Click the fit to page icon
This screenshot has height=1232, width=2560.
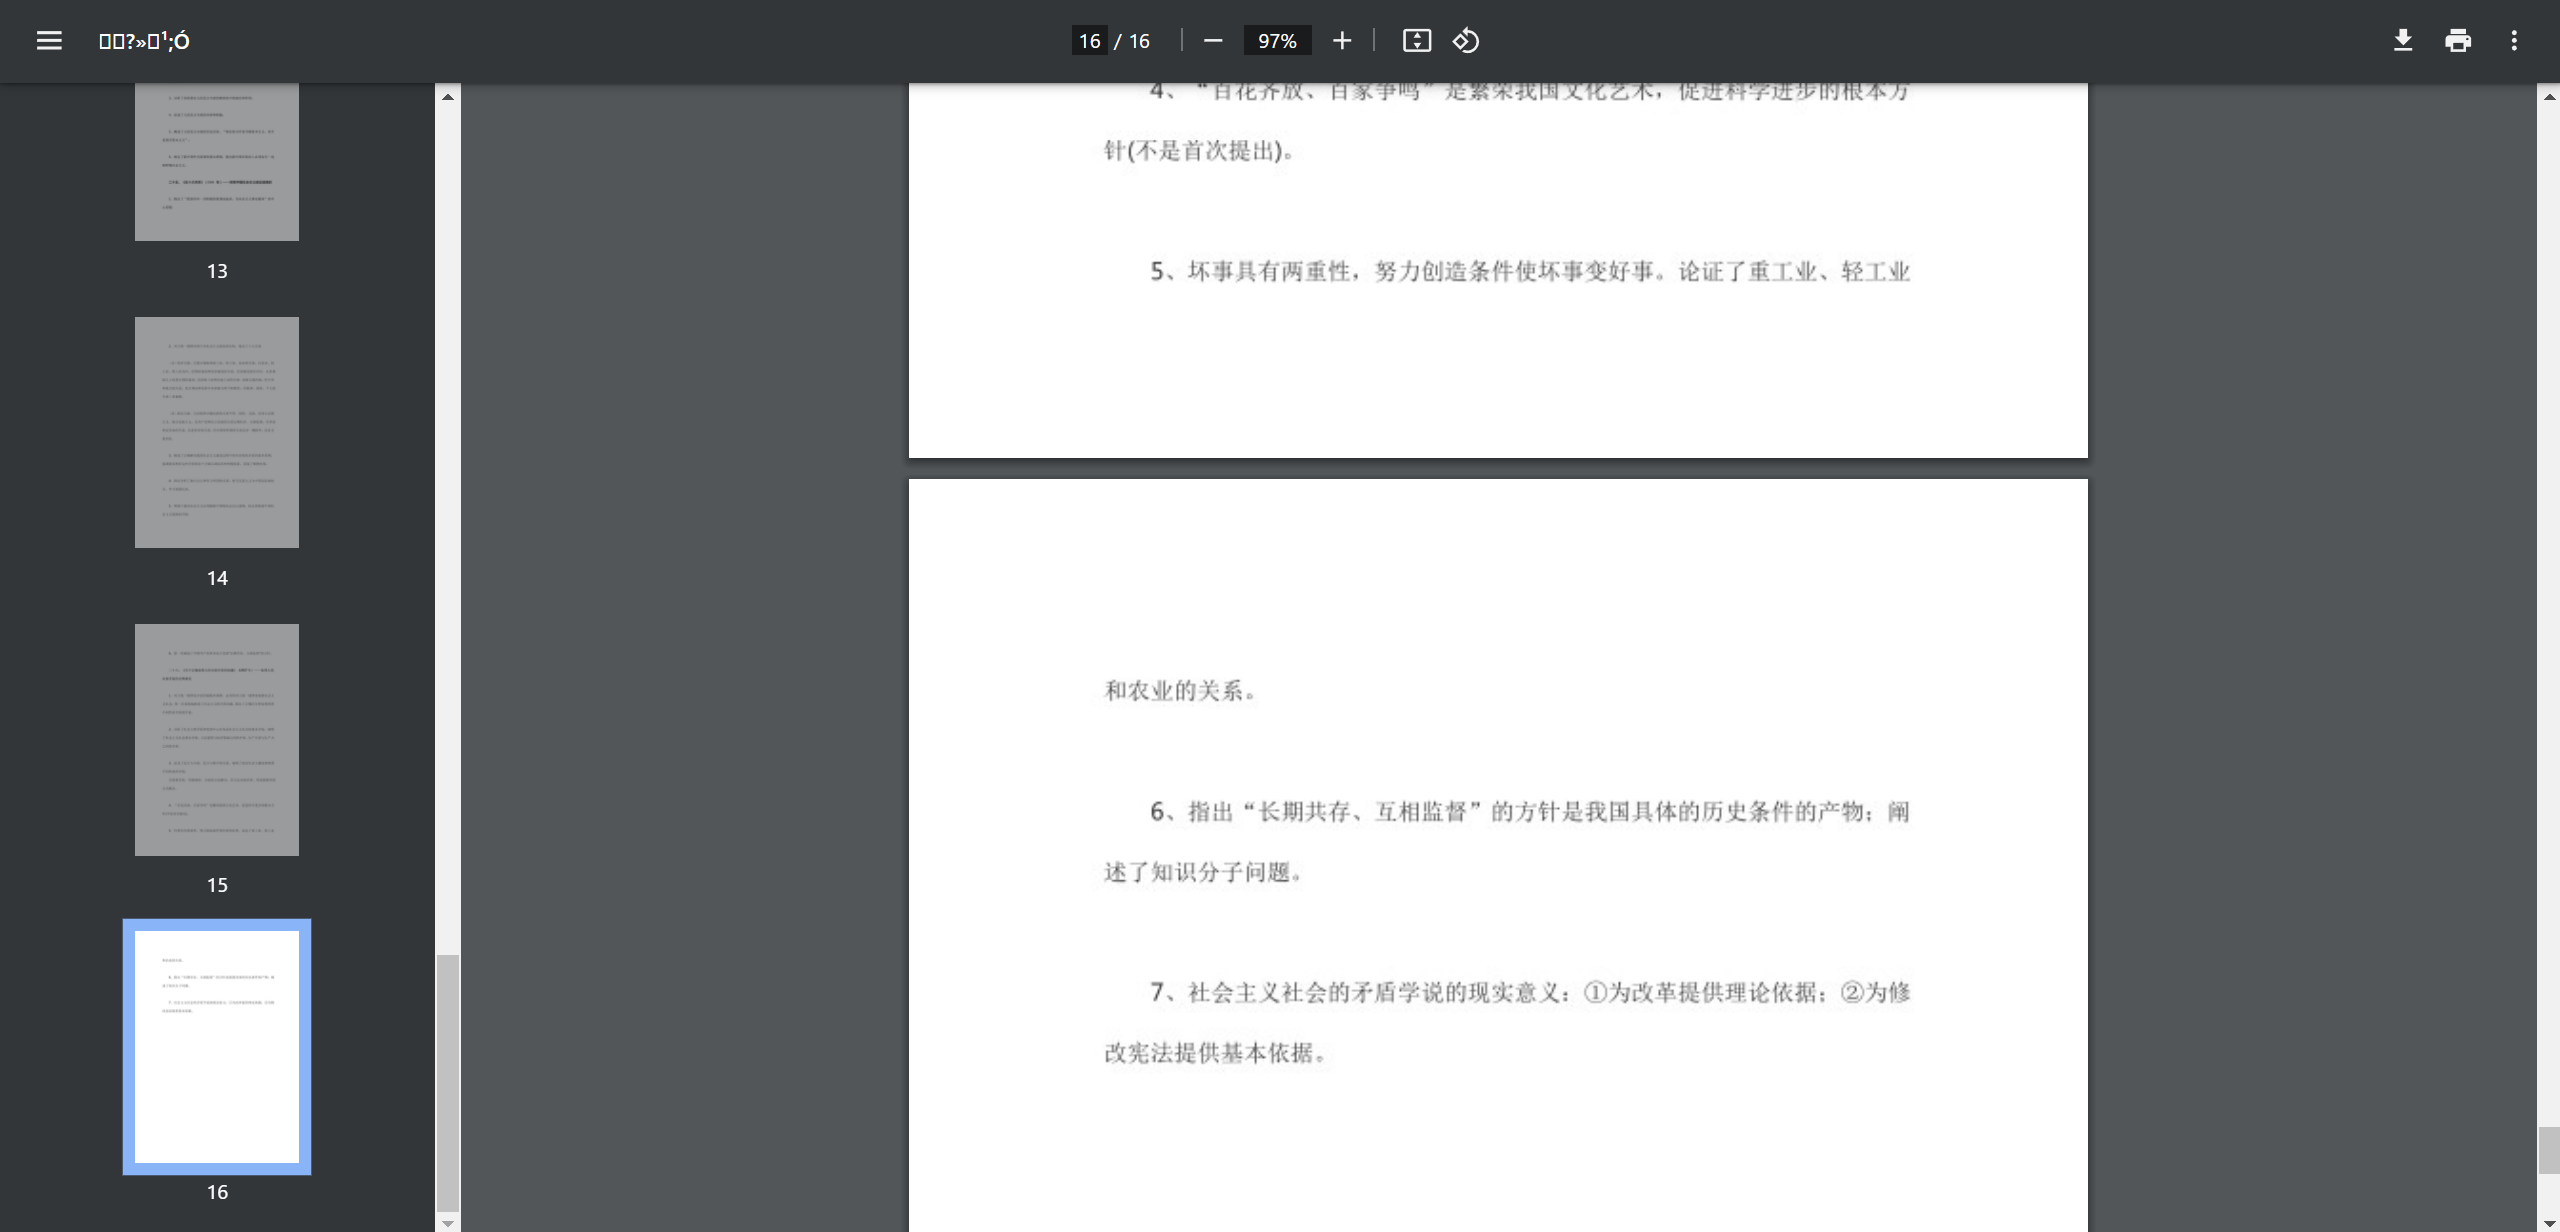(1417, 41)
